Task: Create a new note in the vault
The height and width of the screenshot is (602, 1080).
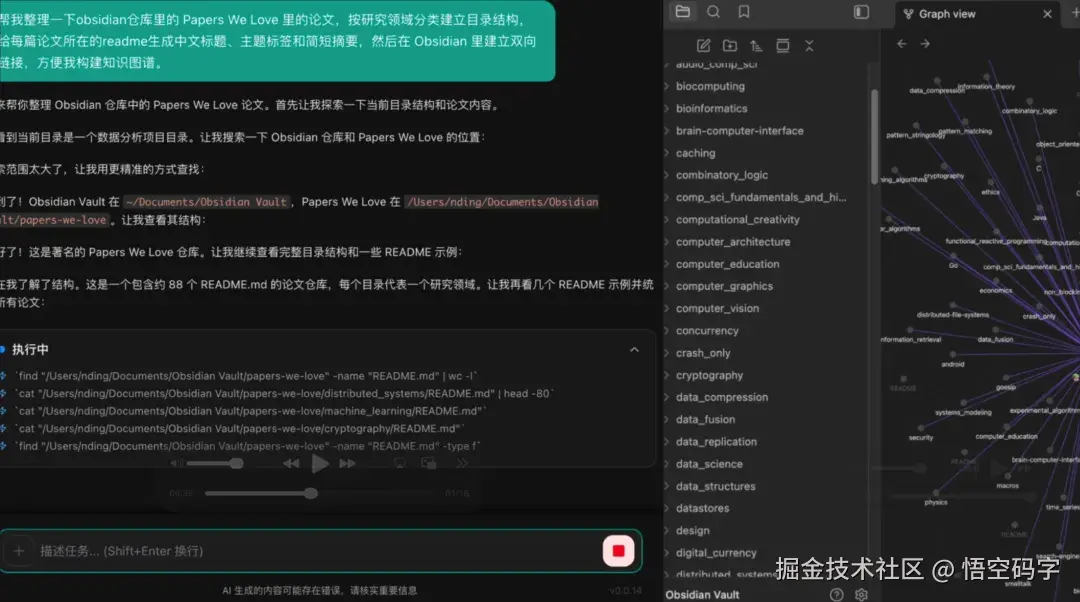Action: click(704, 45)
